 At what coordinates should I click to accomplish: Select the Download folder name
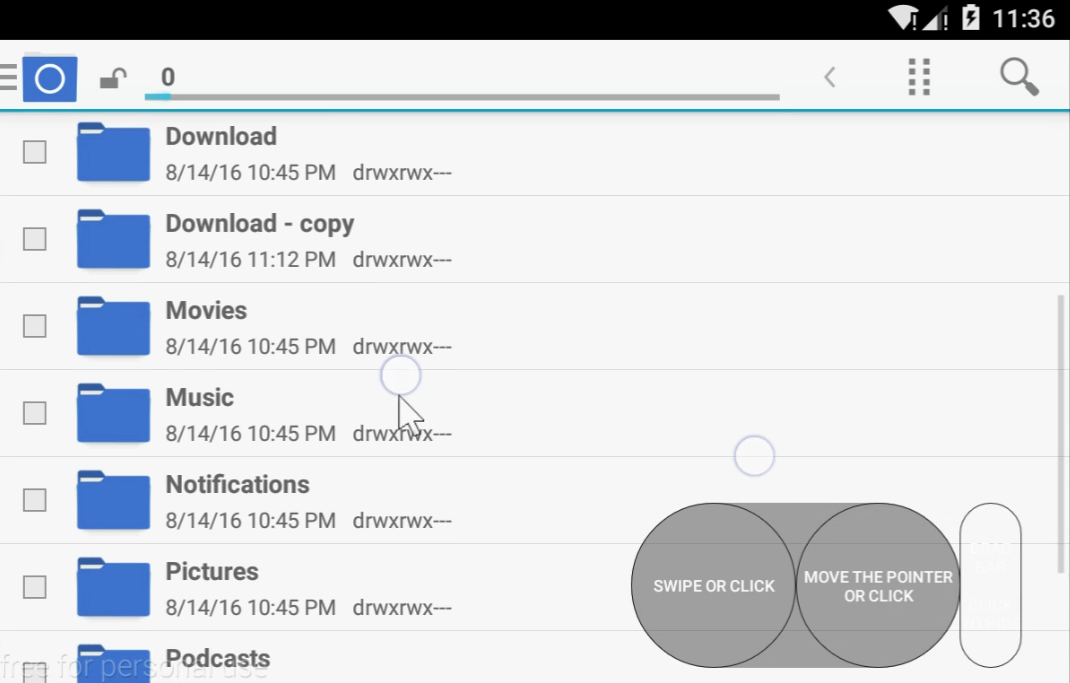[x=221, y=136]
